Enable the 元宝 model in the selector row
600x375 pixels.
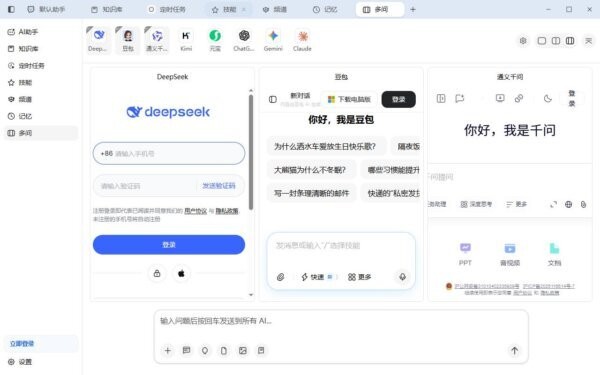click(215, 40)
